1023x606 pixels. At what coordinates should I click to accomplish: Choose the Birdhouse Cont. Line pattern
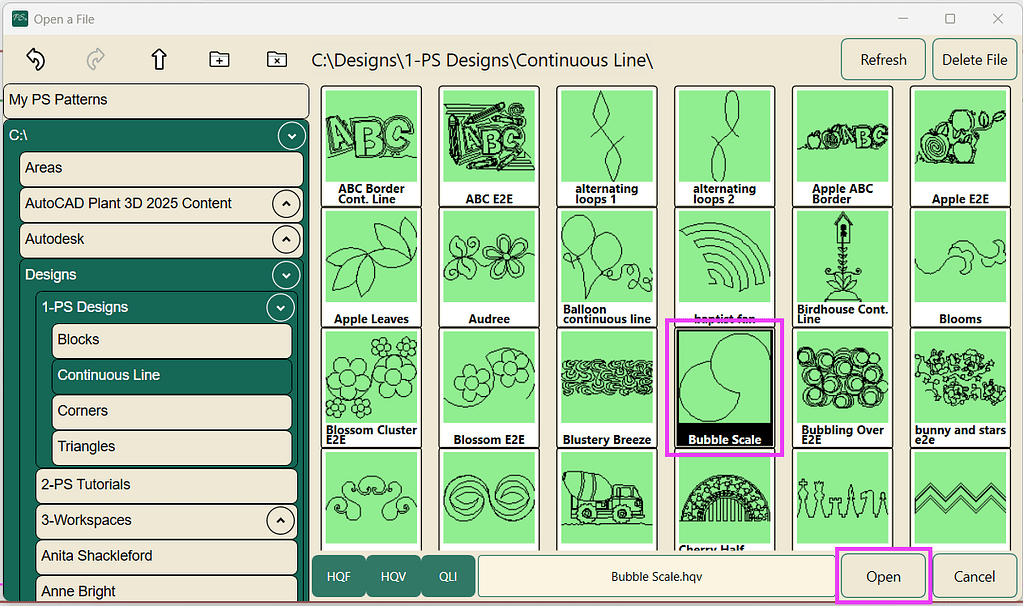pos(843,266)
